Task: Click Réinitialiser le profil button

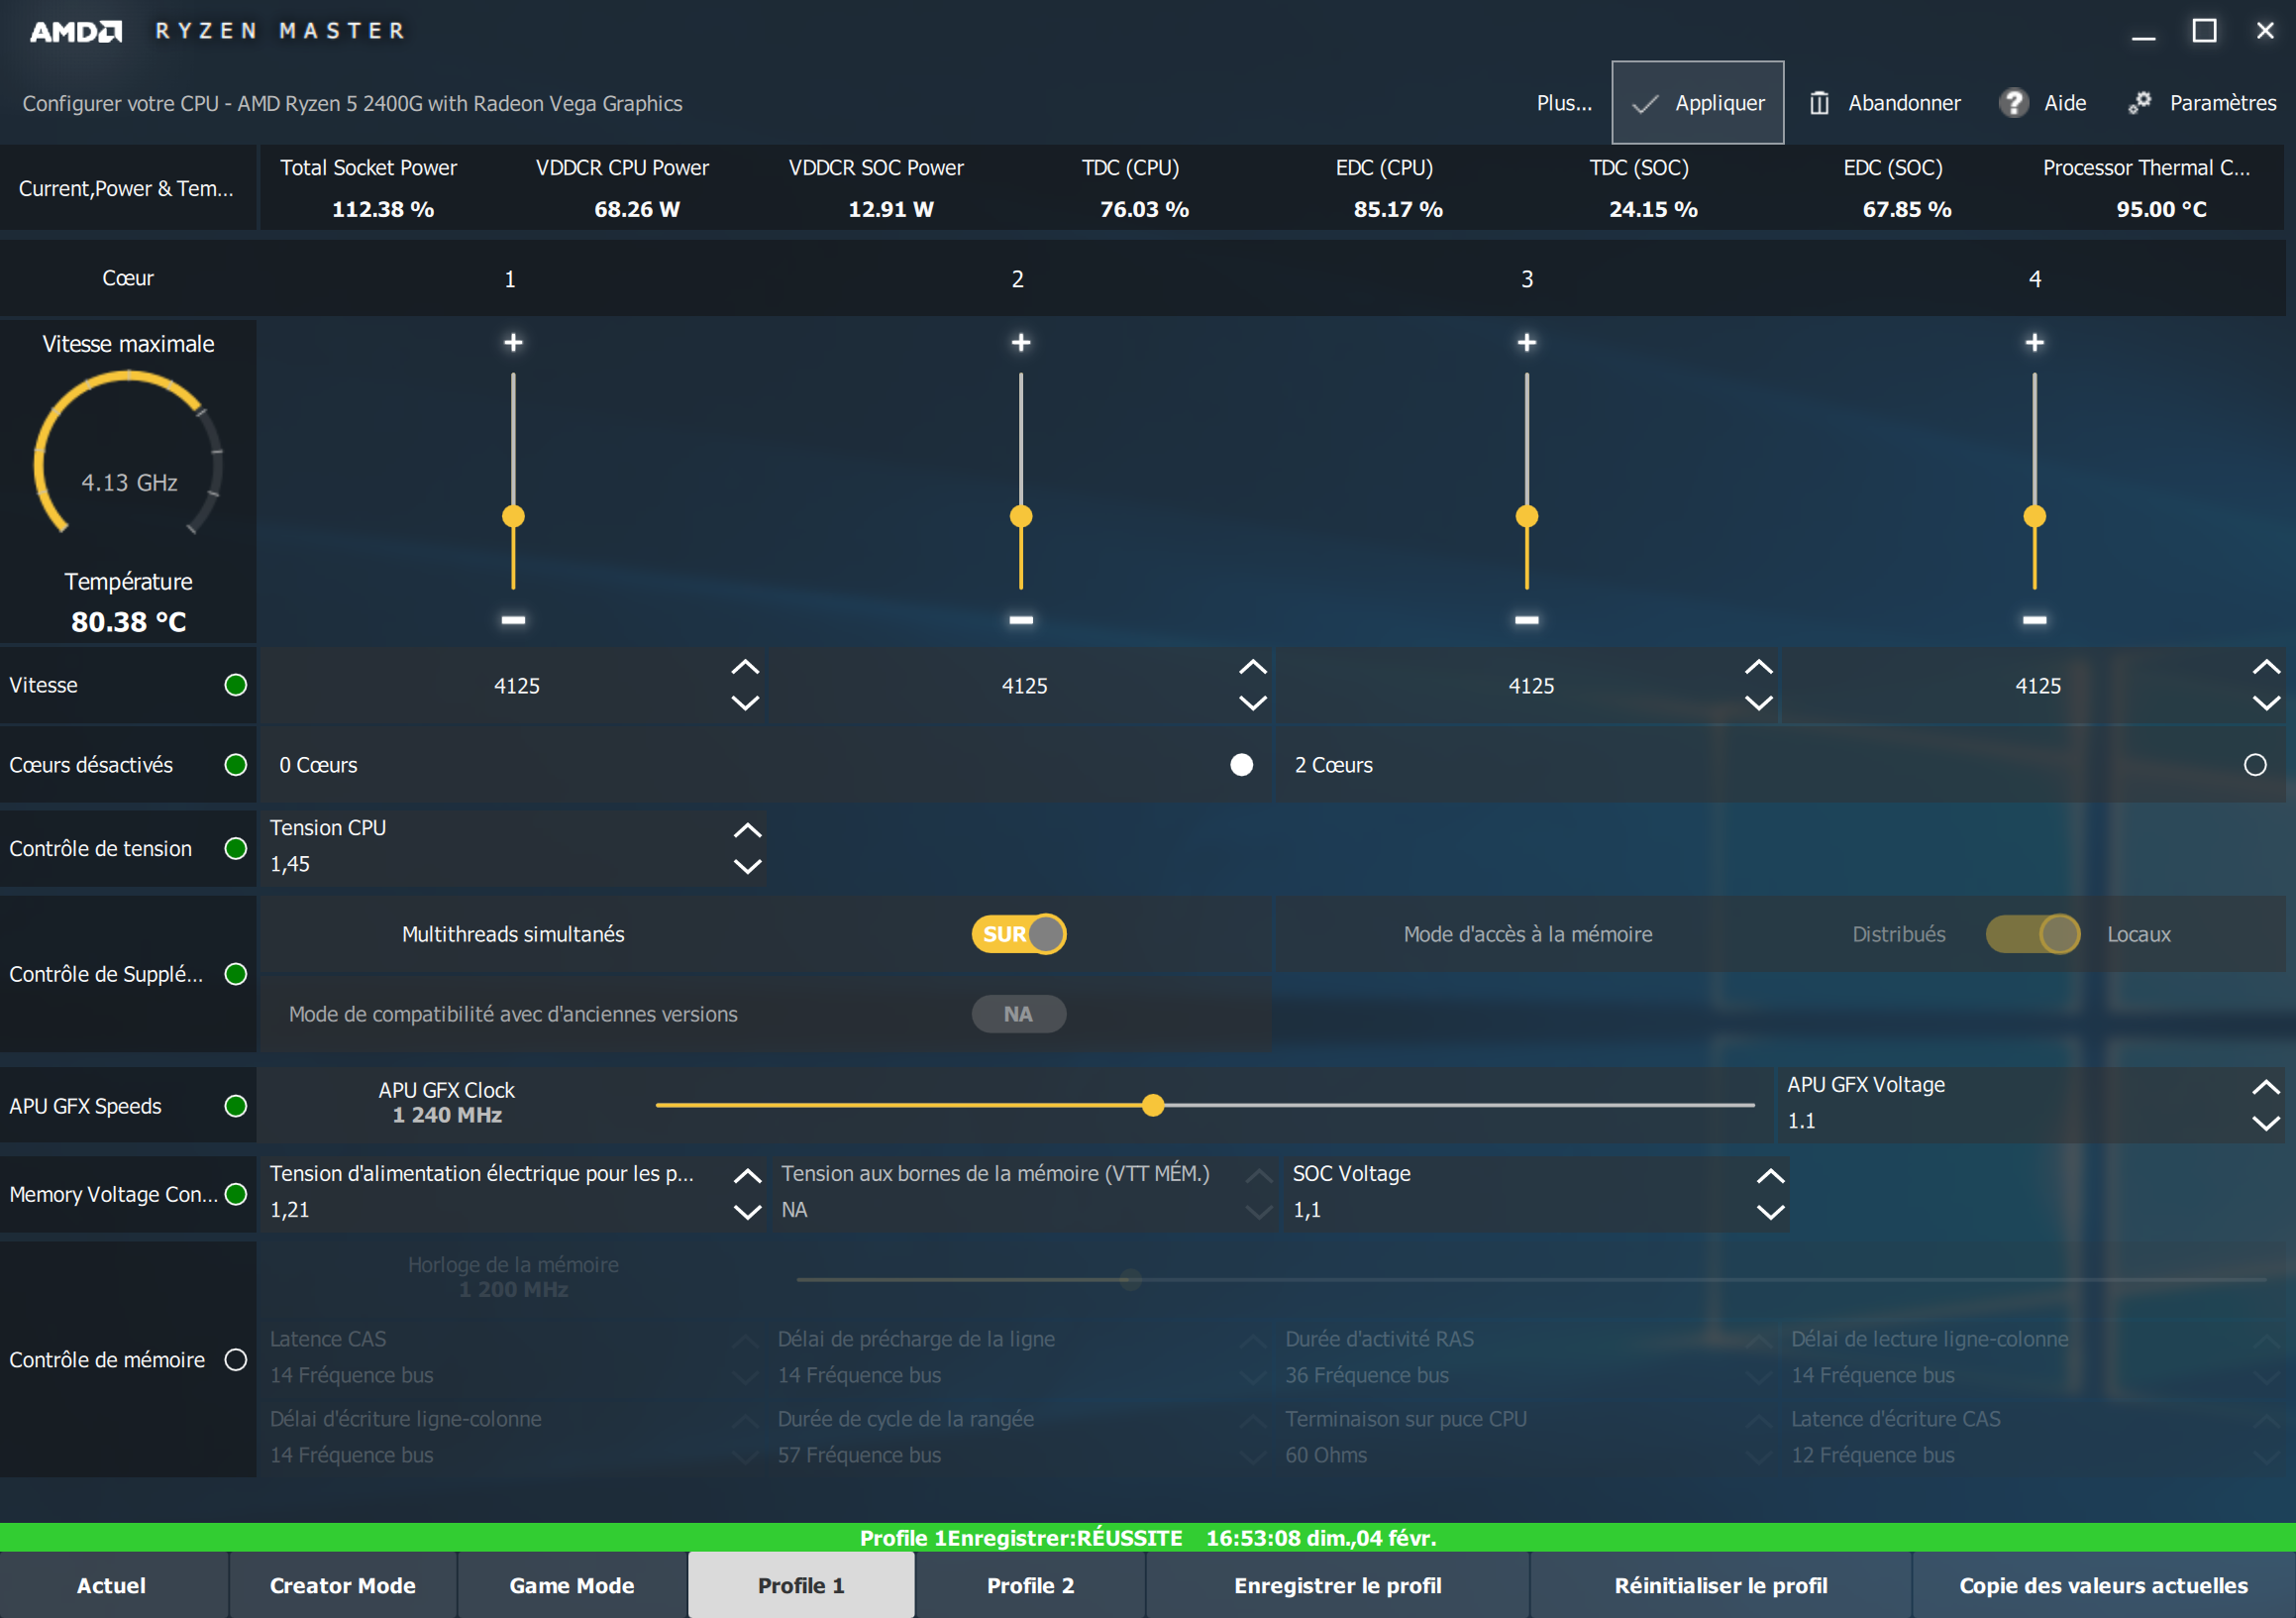Action: tap(1720, 1585)
